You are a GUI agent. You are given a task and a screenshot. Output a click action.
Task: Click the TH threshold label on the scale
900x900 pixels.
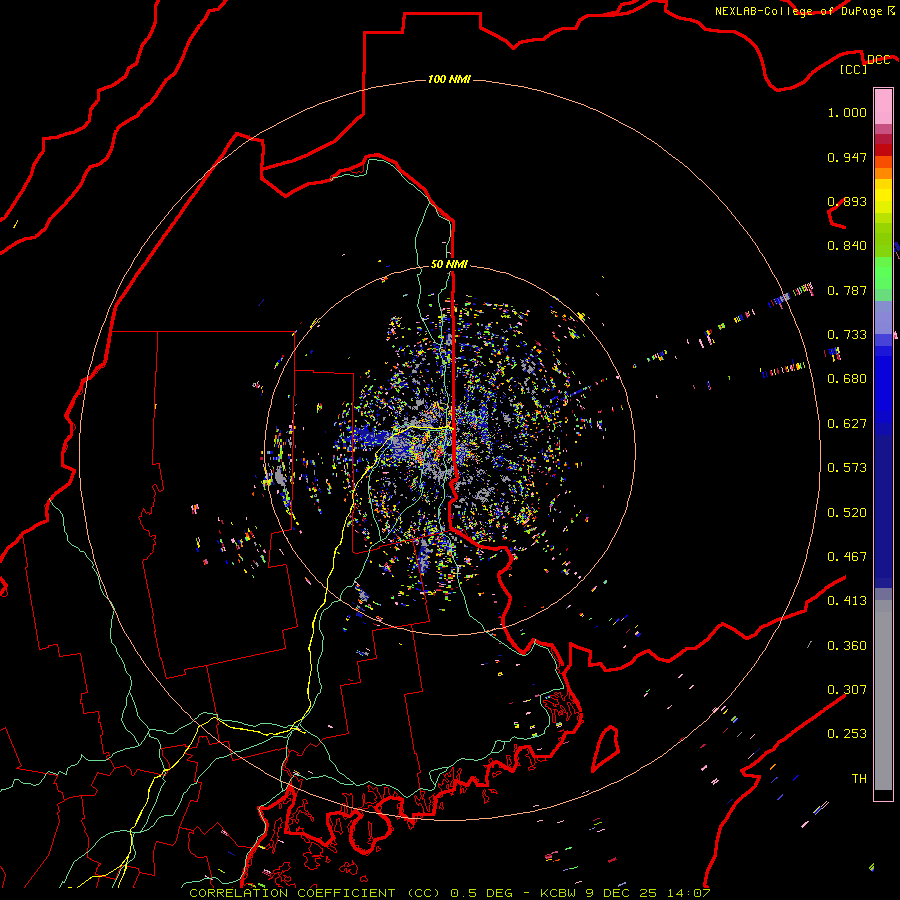(859, 779)
